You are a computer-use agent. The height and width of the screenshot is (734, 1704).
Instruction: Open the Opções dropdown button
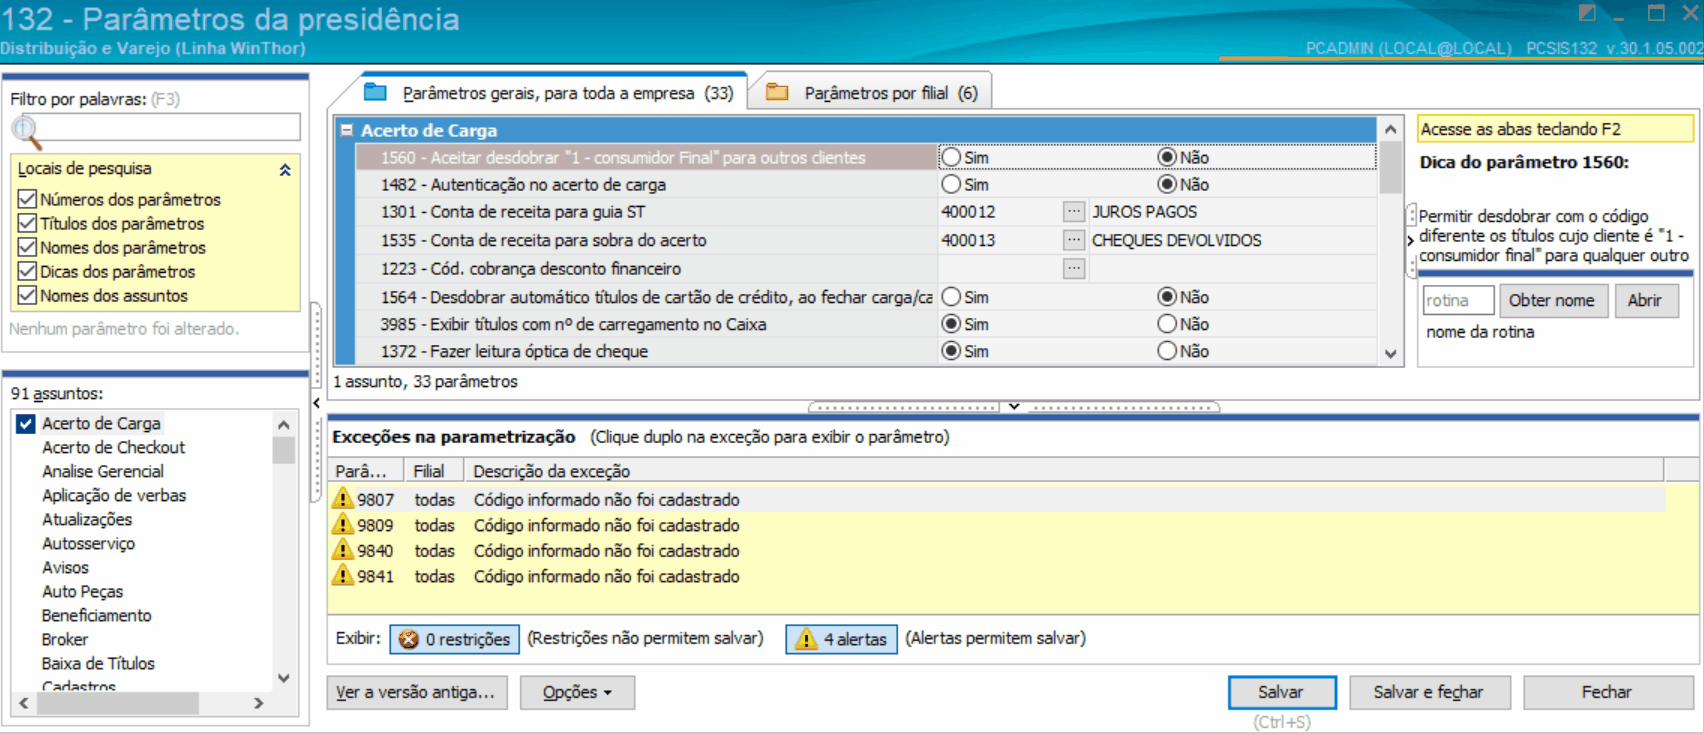pyautogui.click(x=577, y=692)
